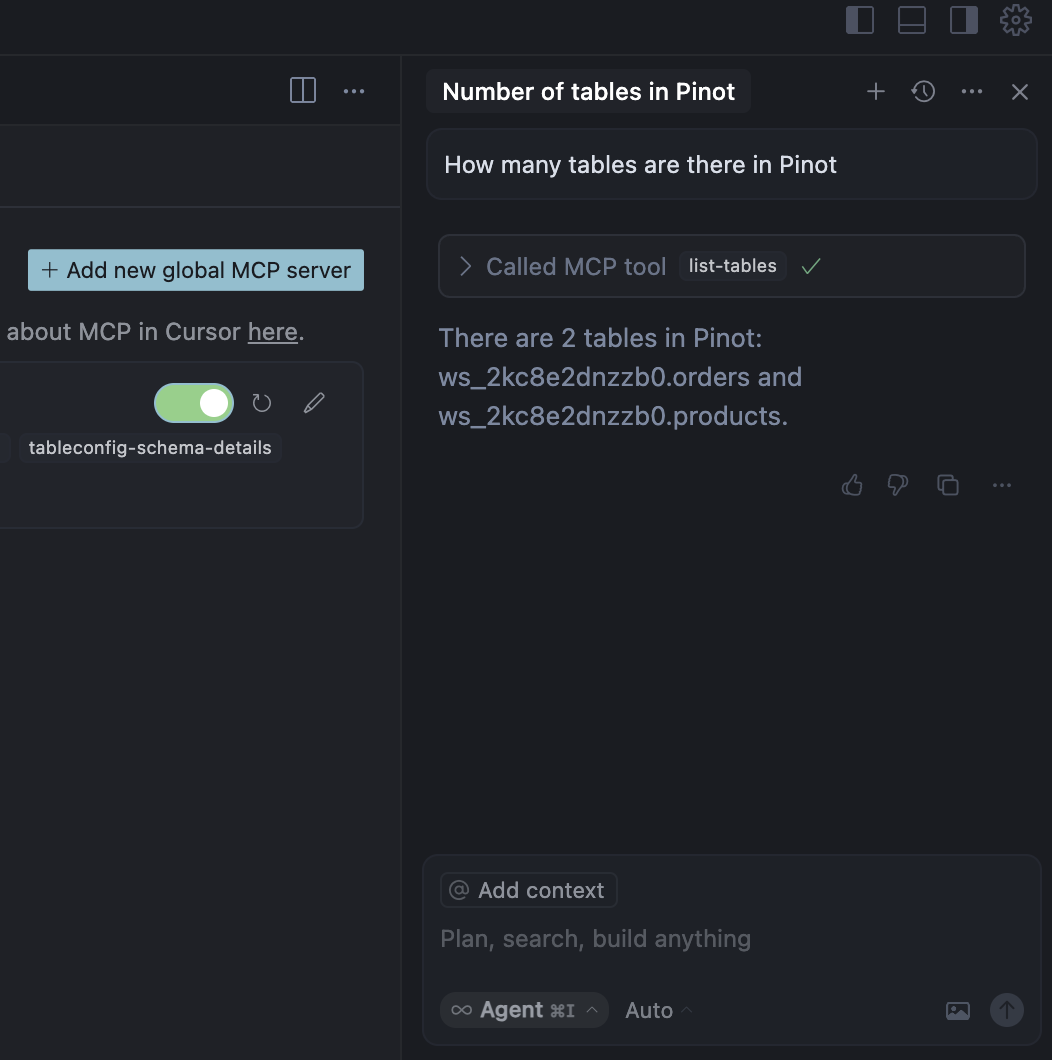The height and width of the screenshot is (1060, 1052).
Task: Select the Number of tables in Pinot tab
Action: 588,92
